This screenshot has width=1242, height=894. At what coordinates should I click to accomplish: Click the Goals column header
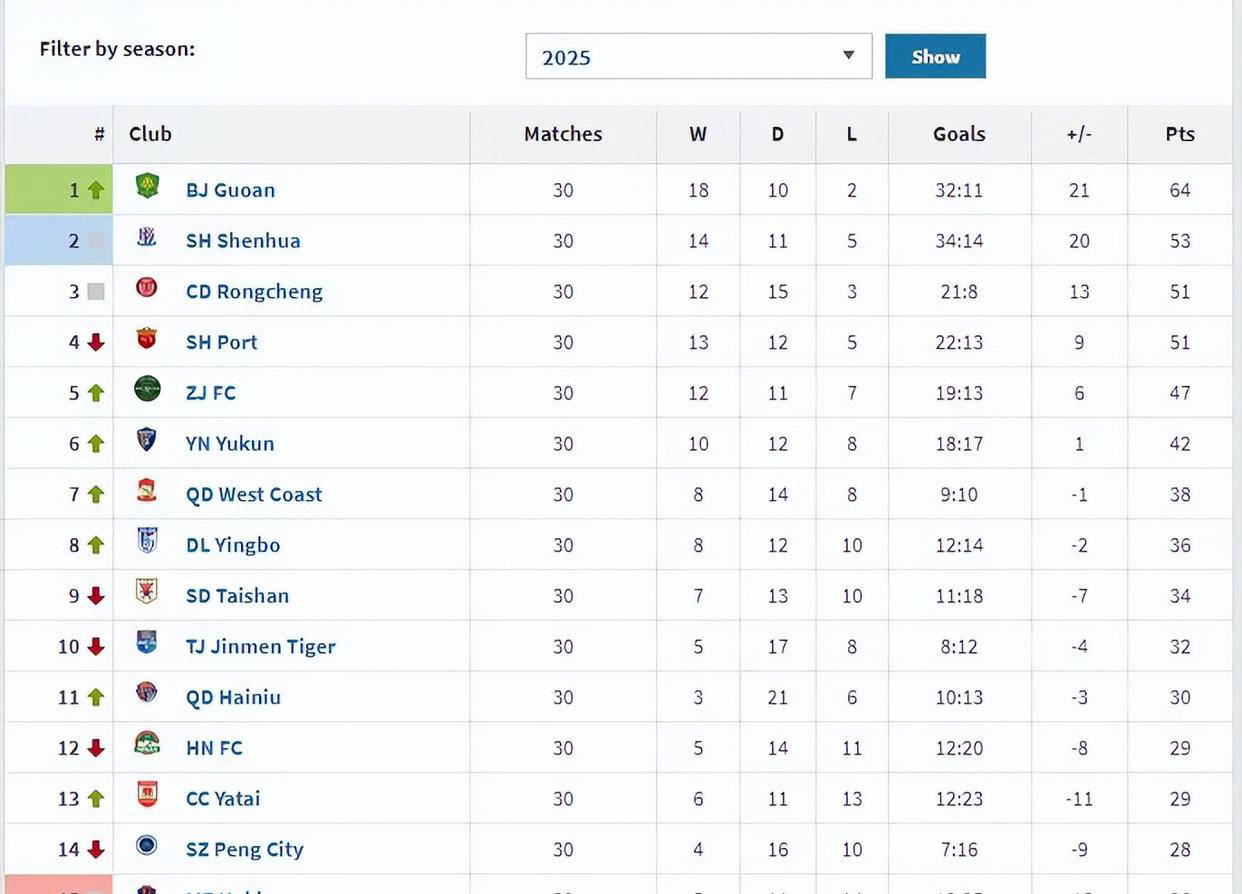(959, 134)
